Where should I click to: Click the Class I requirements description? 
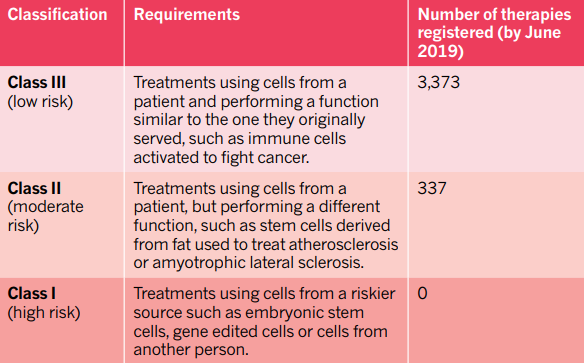[x=264, y=322]
